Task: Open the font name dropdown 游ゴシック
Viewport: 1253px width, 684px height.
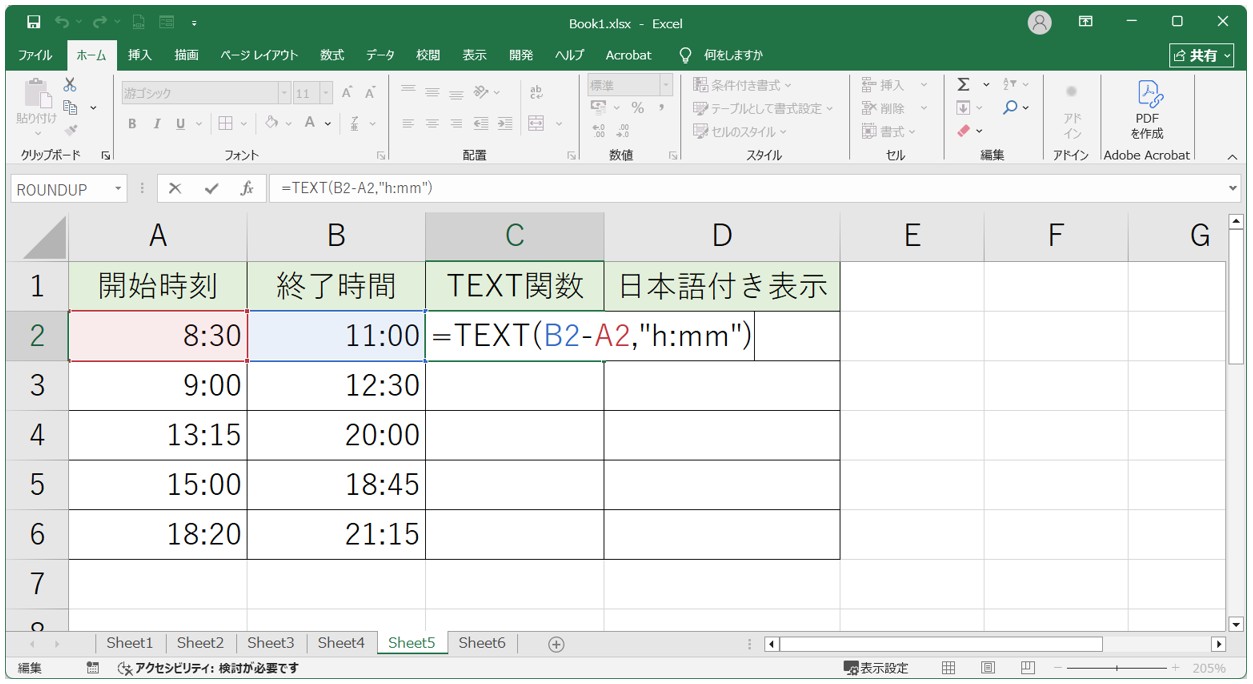Action: [283, 93]
